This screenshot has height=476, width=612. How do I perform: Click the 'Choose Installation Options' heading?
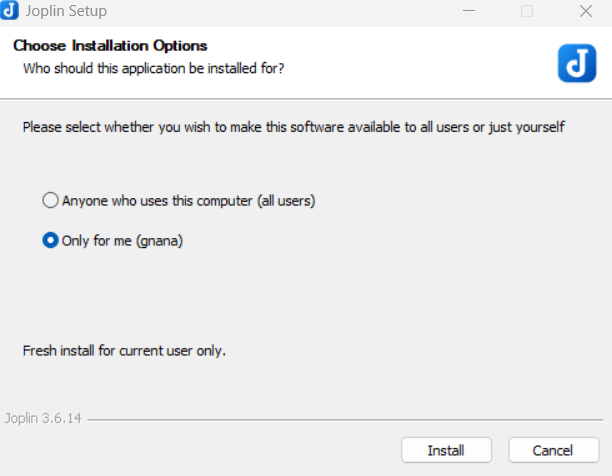(x=110, y=46)
